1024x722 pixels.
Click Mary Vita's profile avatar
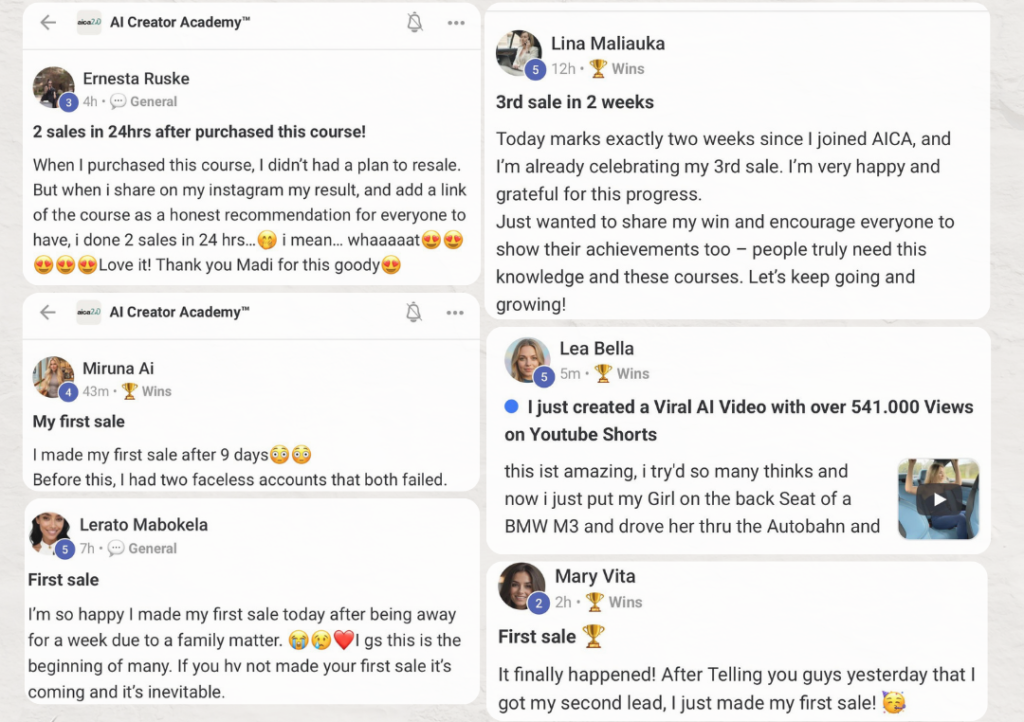click(521, 587)
